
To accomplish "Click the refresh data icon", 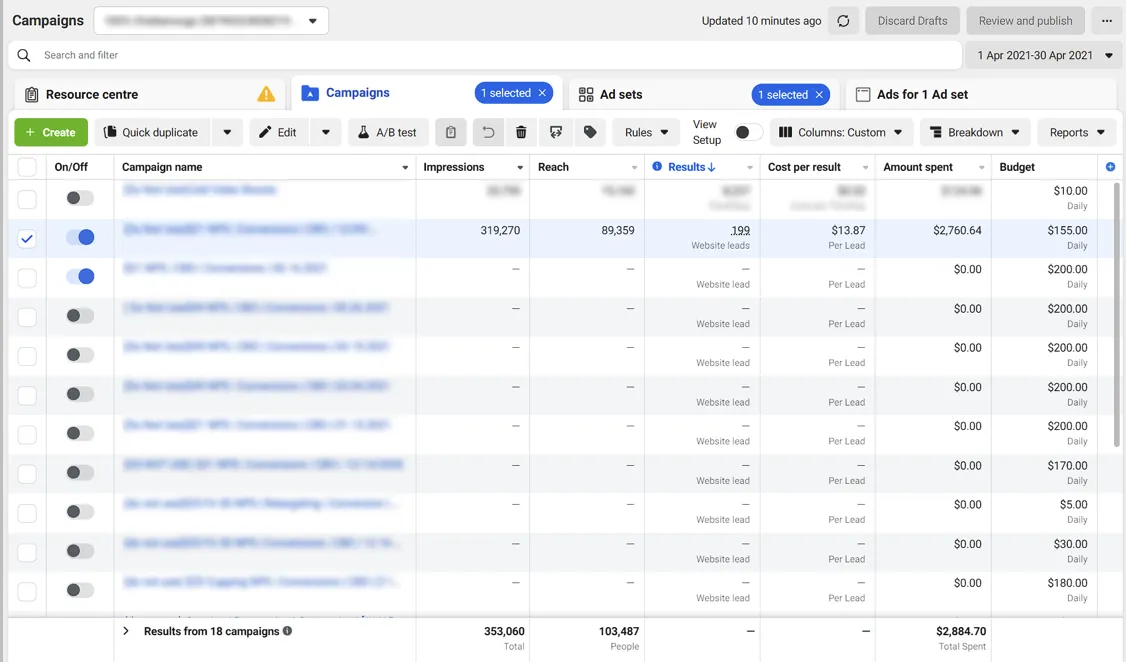I will point(843,21).
